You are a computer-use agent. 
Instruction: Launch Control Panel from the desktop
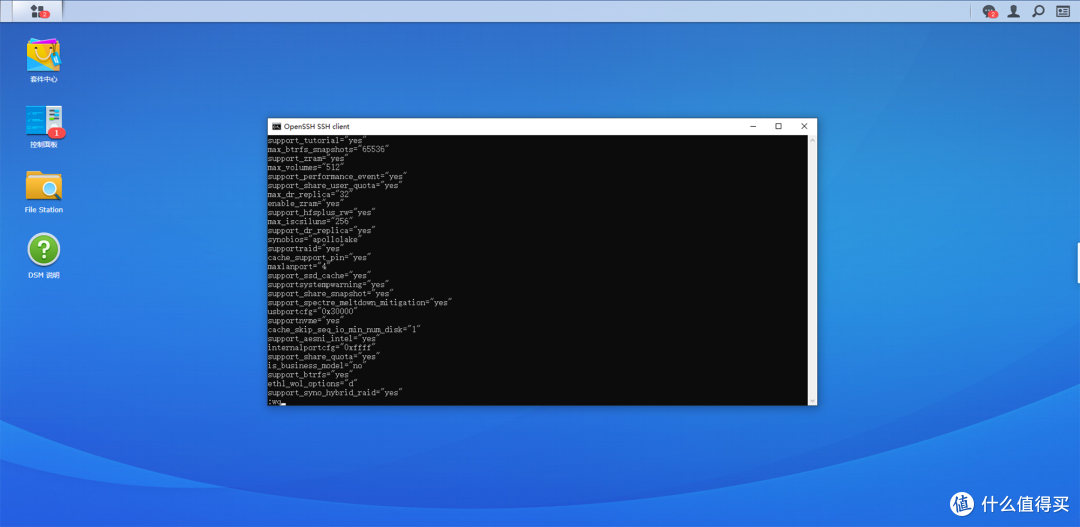(43, 122)
